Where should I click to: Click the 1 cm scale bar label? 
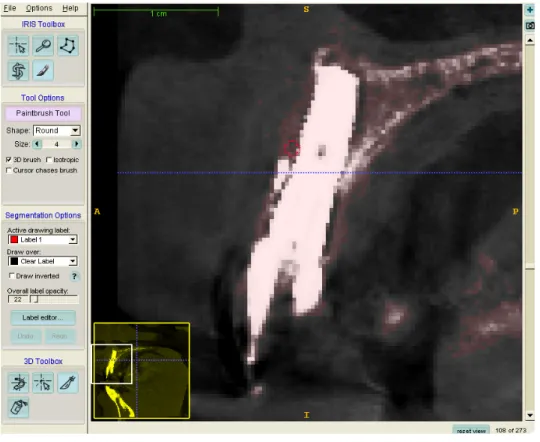(x=158, y=14)
